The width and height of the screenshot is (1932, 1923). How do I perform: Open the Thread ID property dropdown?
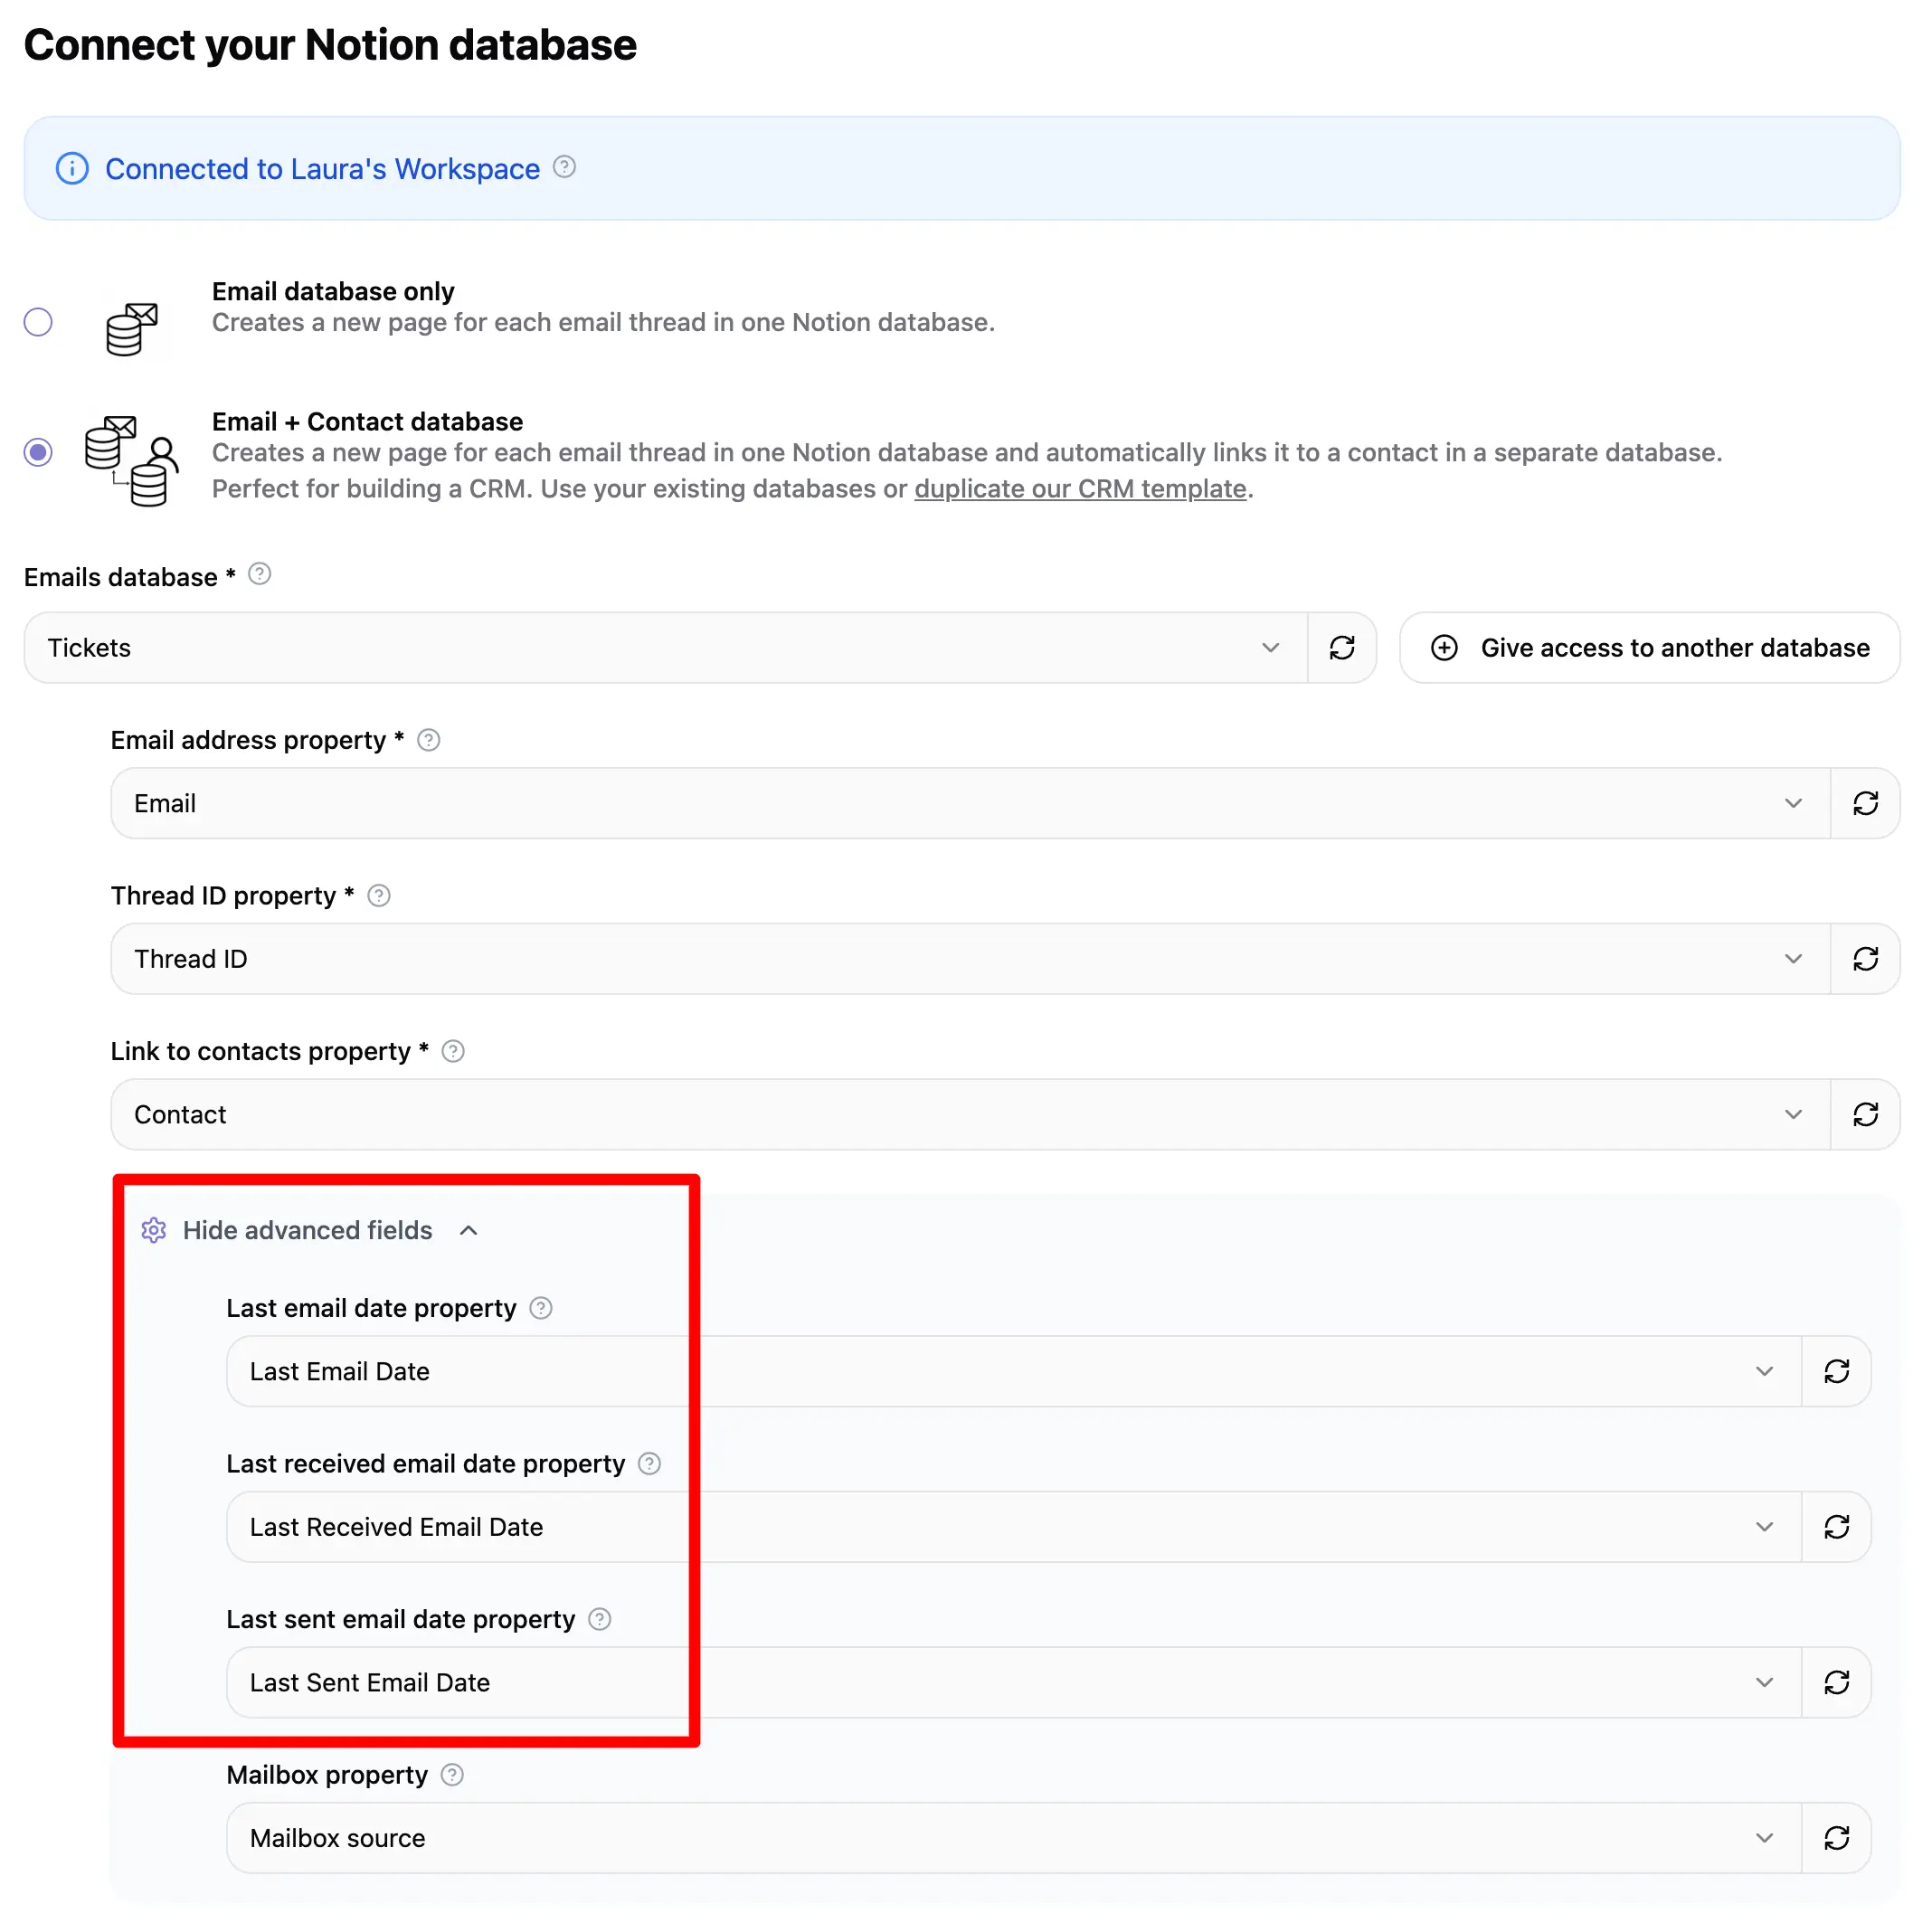pyautogui.click(x=1792, y=958)
